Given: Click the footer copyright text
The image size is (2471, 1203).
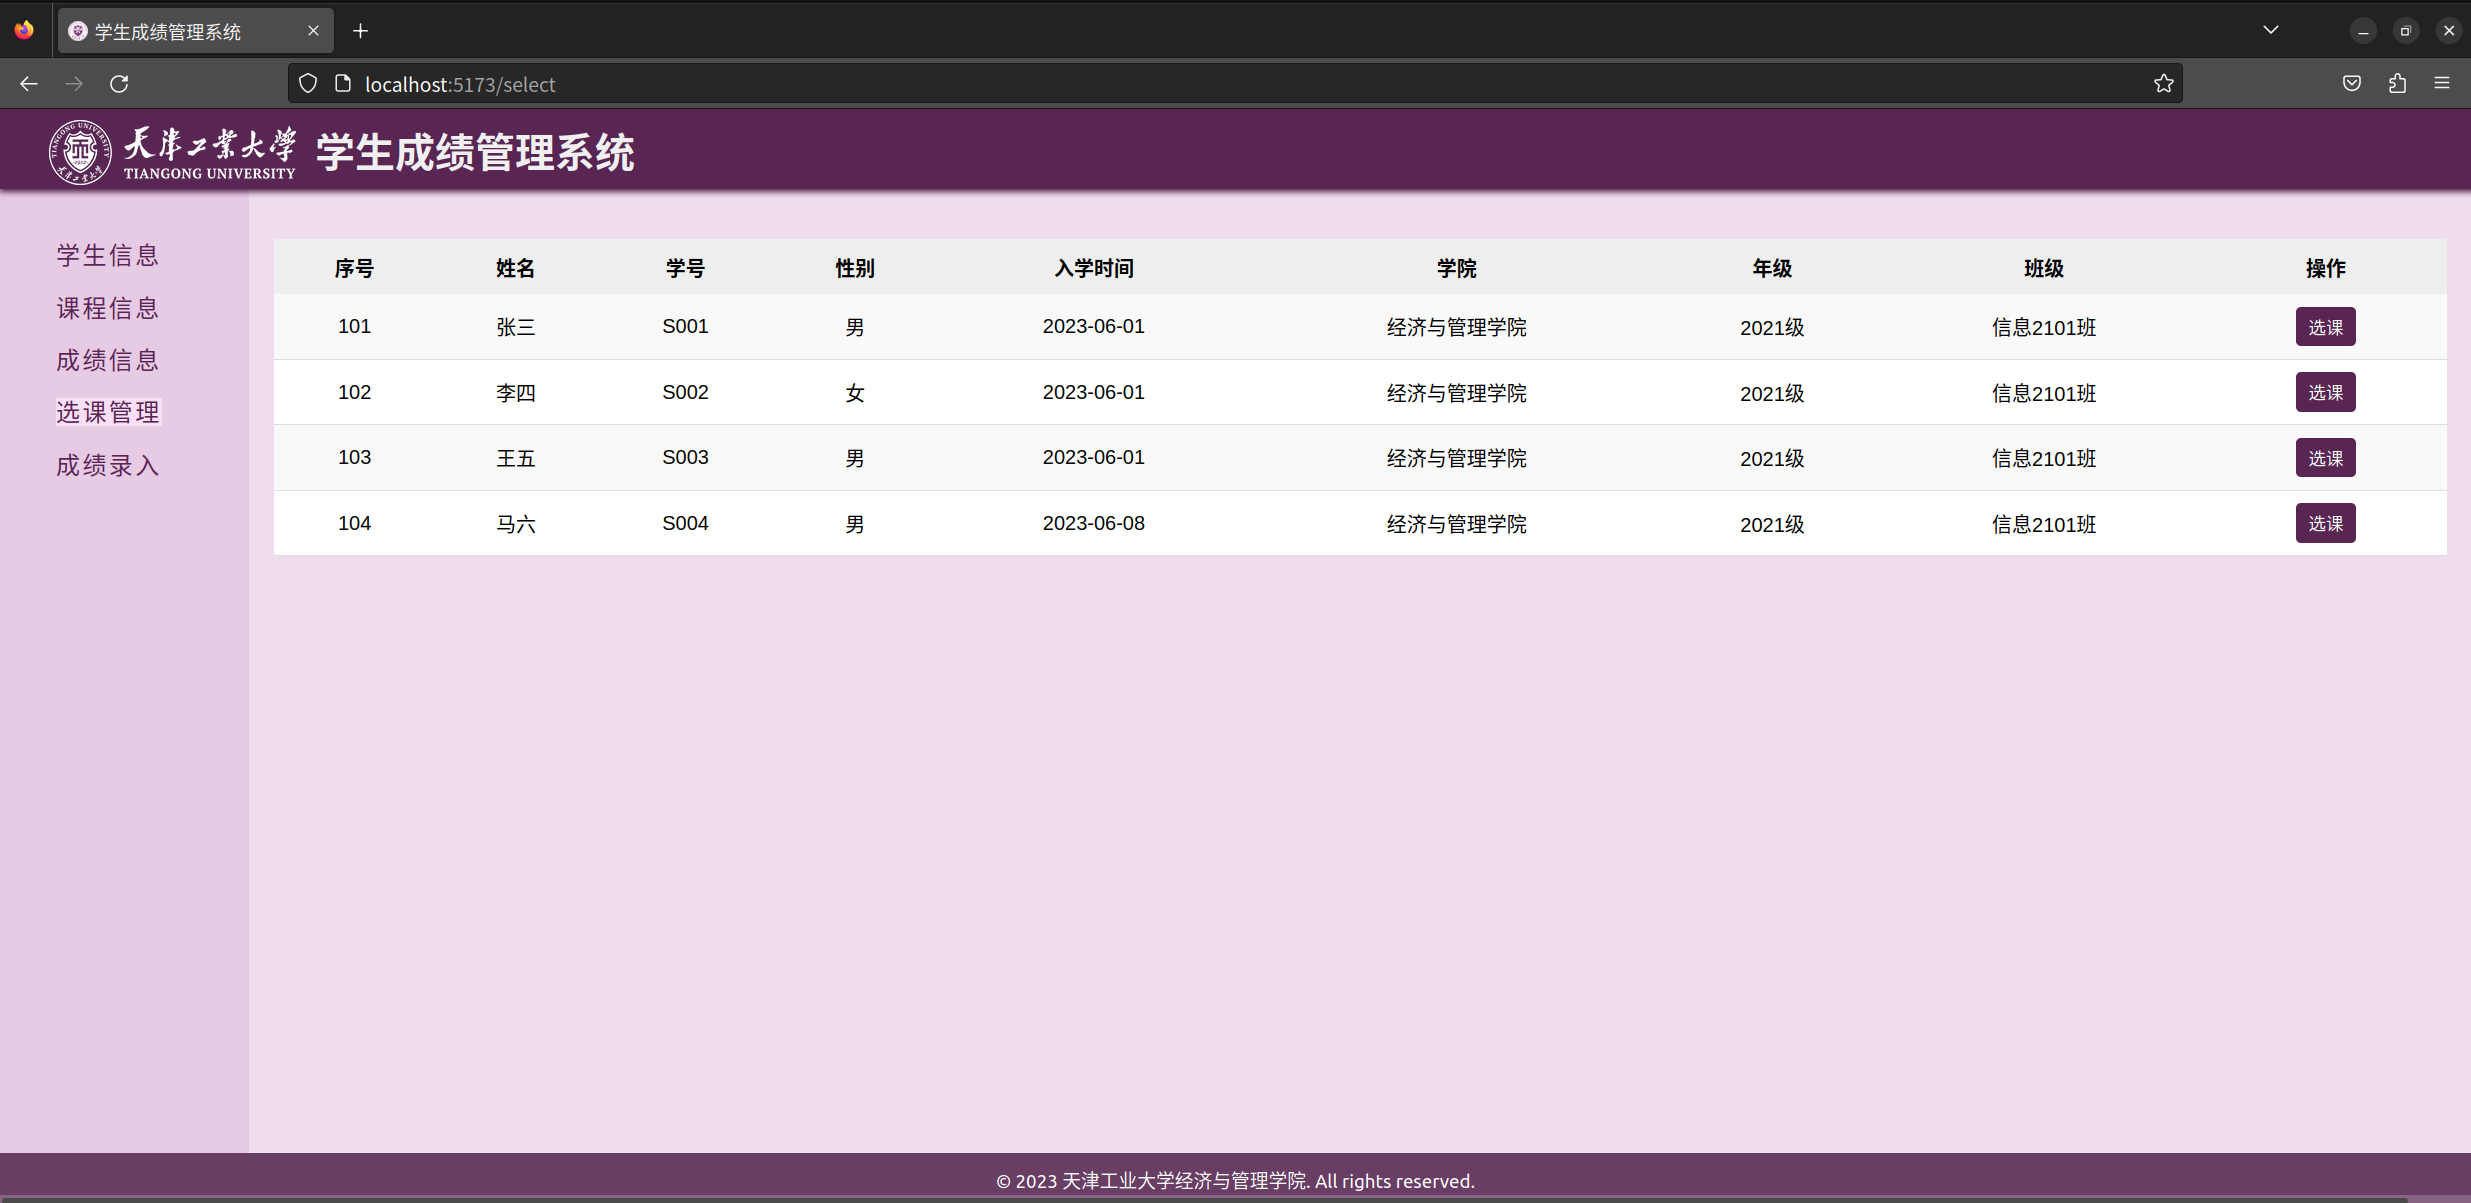Looking at the screenshot, I should tap(1235, 1181).
